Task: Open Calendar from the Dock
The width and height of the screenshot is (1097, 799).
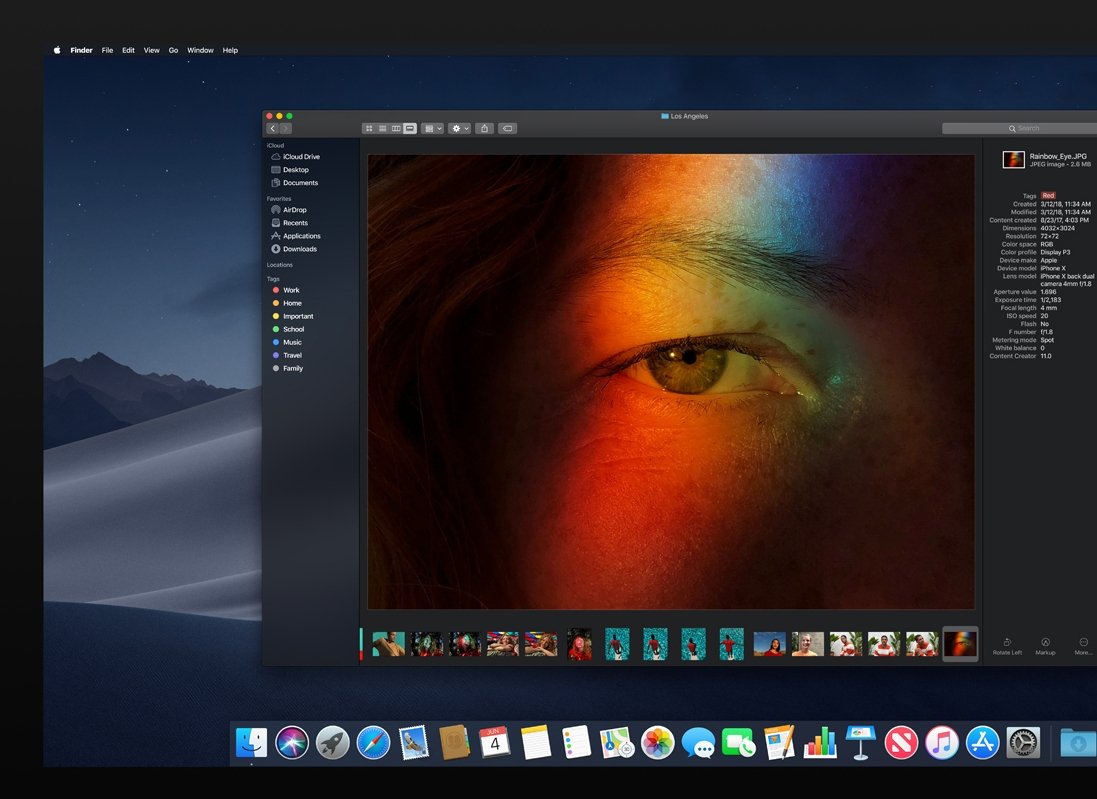Action: (495, 742)
